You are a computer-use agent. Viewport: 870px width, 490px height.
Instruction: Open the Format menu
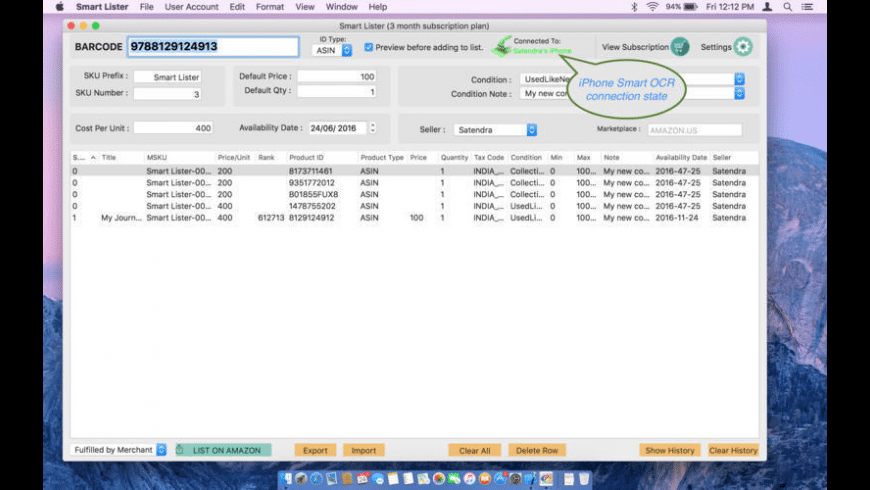pyautogui.click(x=270, y=7)
